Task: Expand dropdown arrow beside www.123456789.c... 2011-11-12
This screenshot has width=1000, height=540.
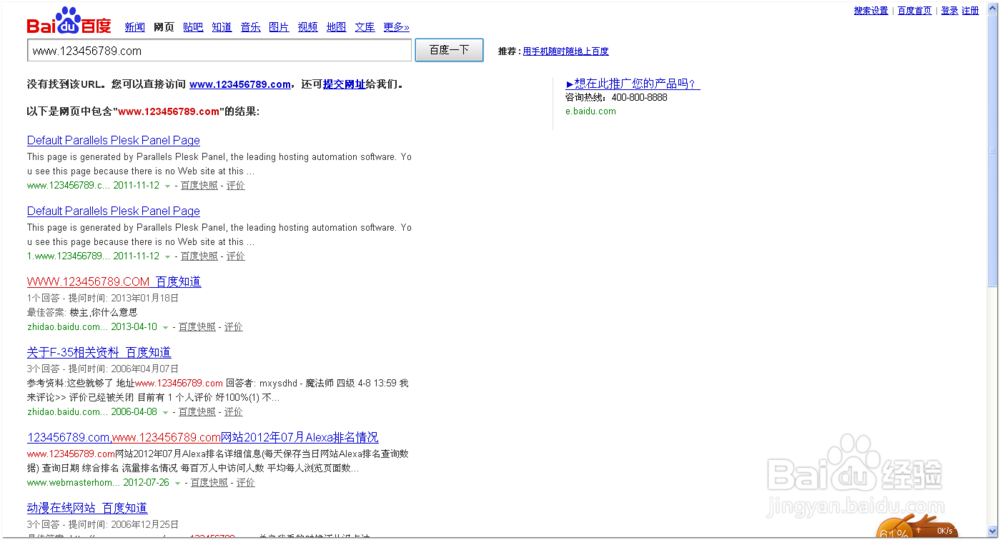Action: (167, 186)
